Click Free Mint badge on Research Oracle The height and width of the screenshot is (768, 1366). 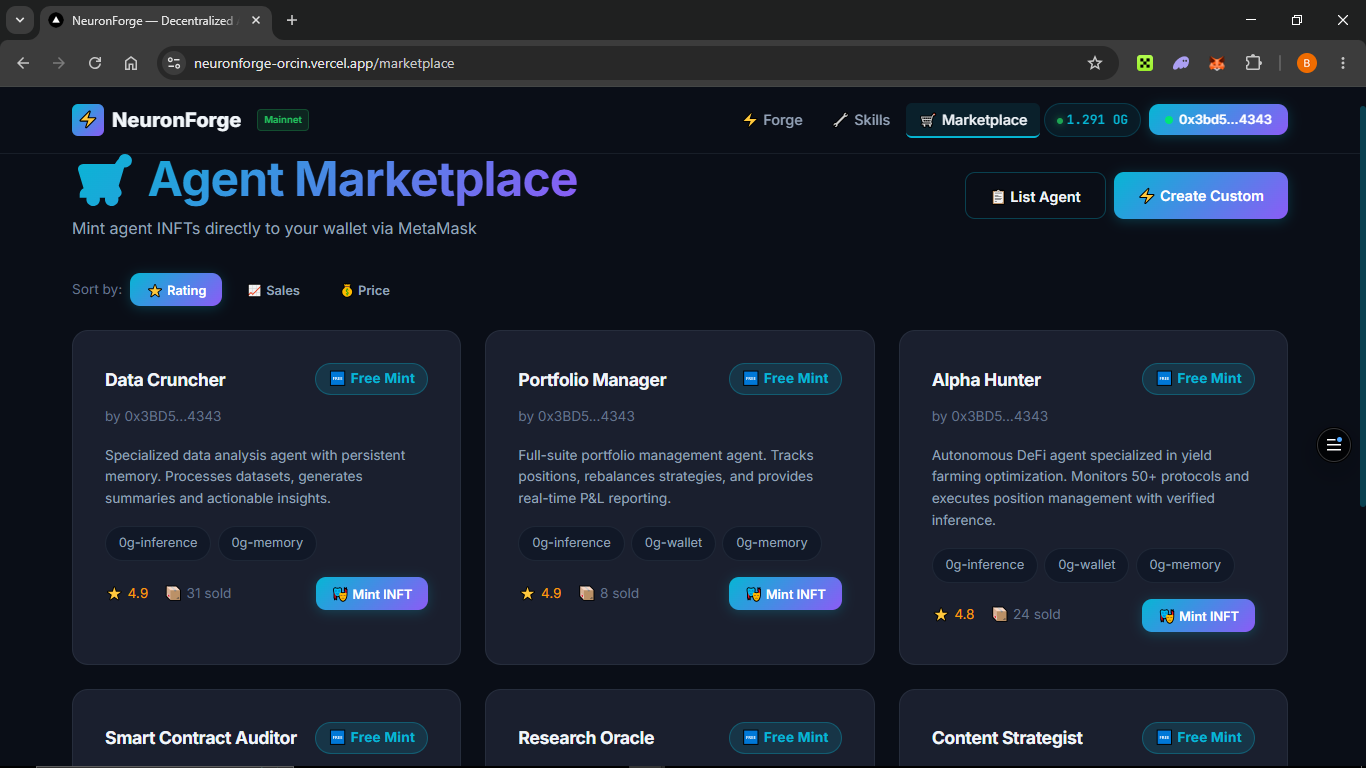tap(785, 738)
